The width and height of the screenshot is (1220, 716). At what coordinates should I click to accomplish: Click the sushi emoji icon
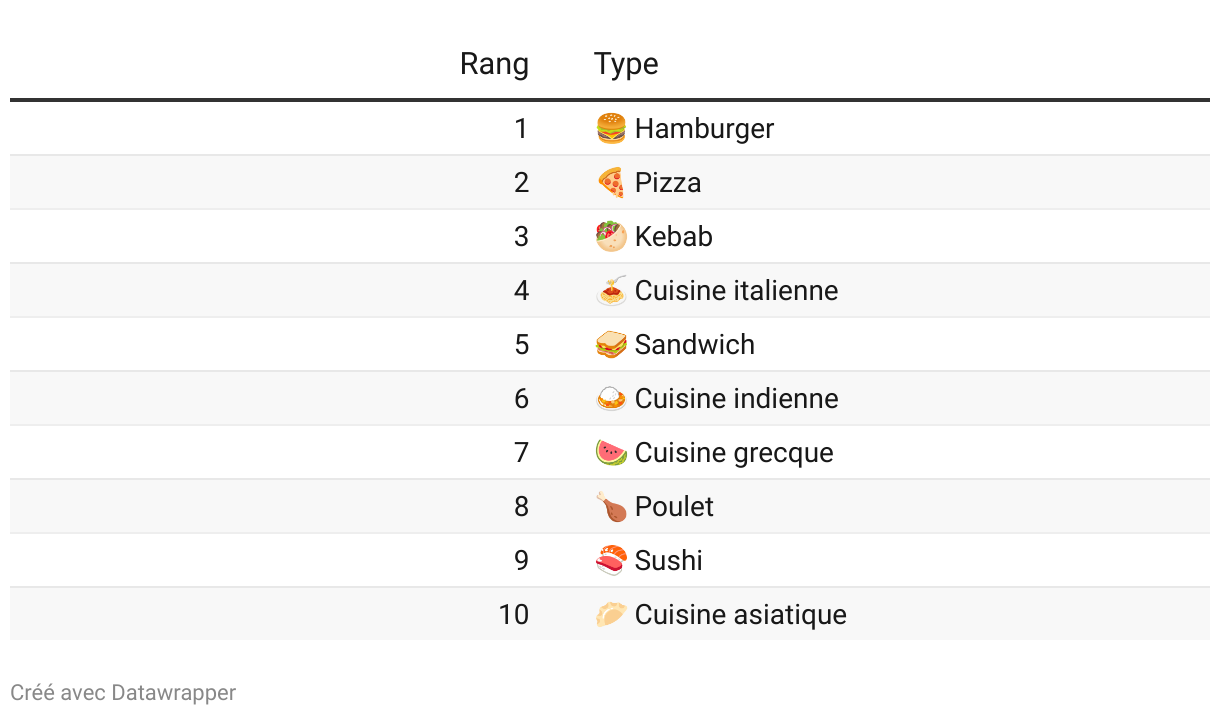(x=611, y=560)
